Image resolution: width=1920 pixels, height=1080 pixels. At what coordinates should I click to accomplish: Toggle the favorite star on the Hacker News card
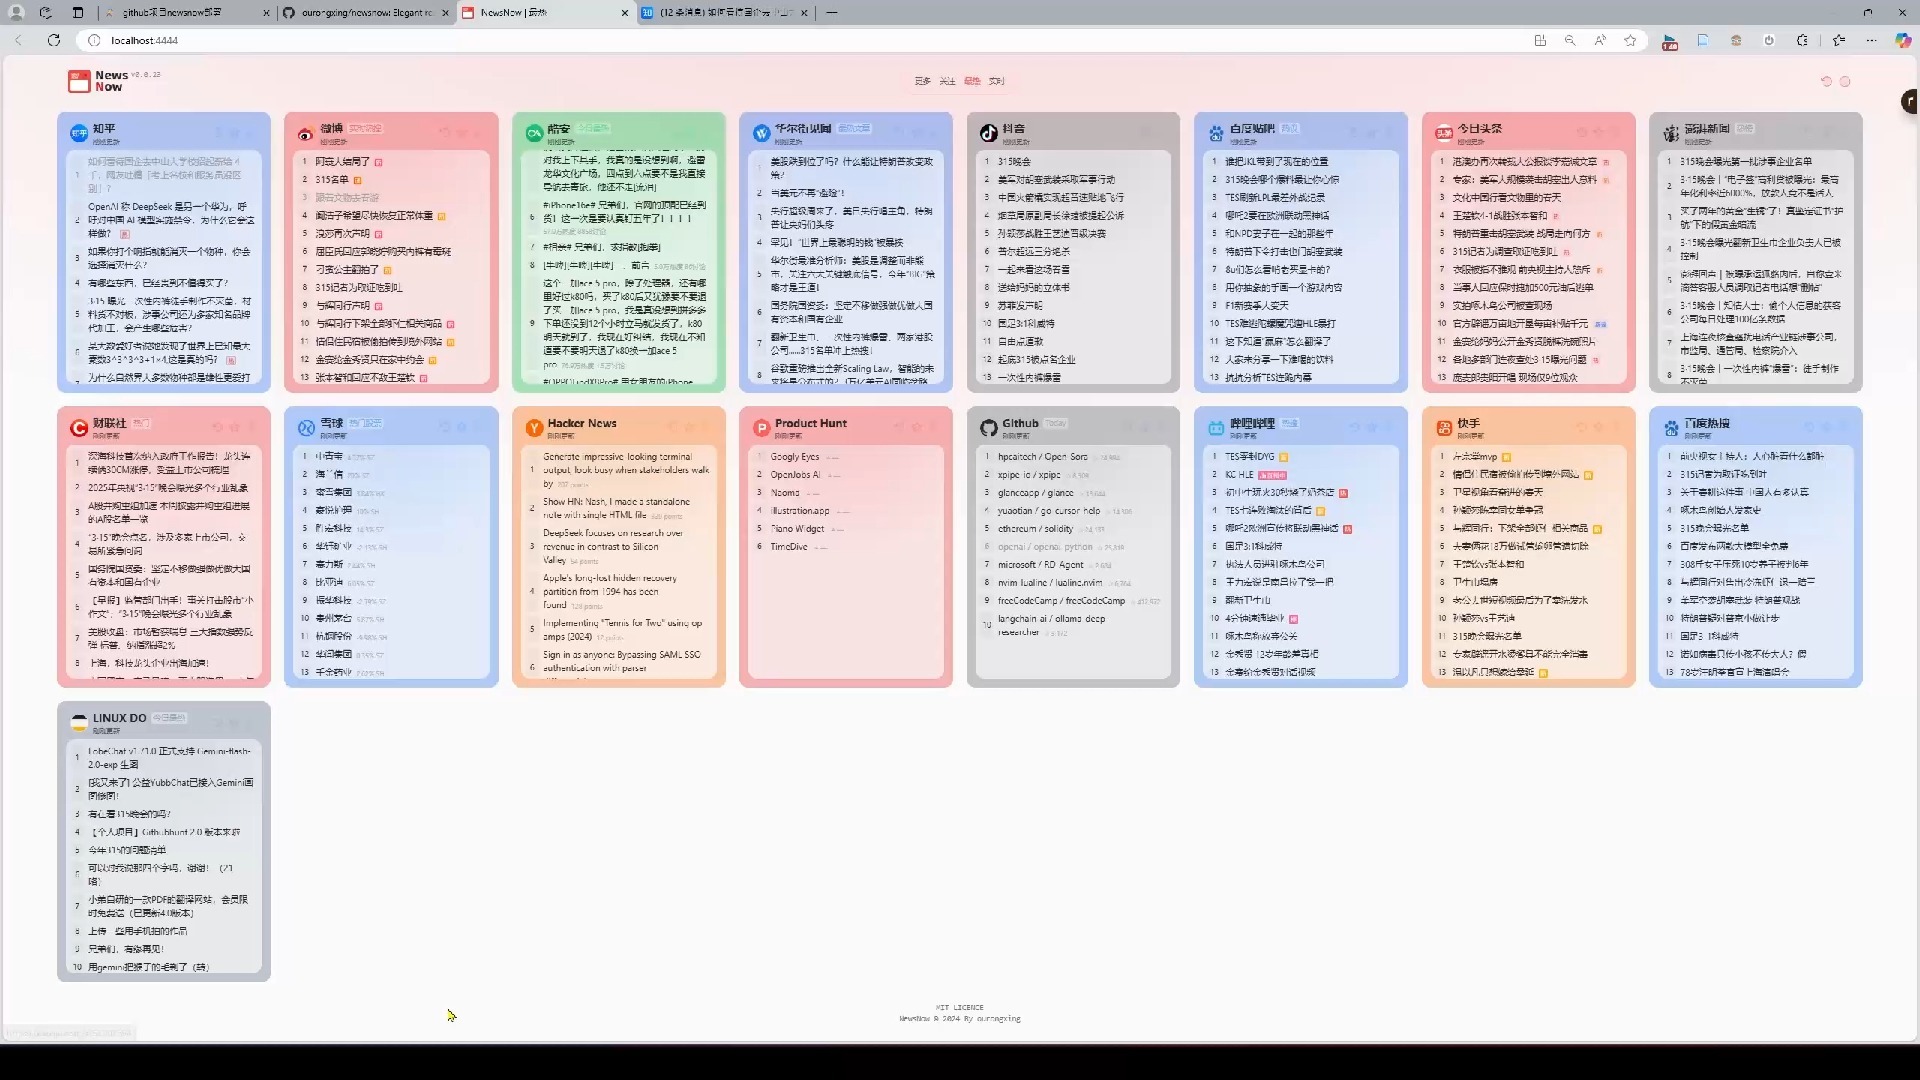point(690,427)
